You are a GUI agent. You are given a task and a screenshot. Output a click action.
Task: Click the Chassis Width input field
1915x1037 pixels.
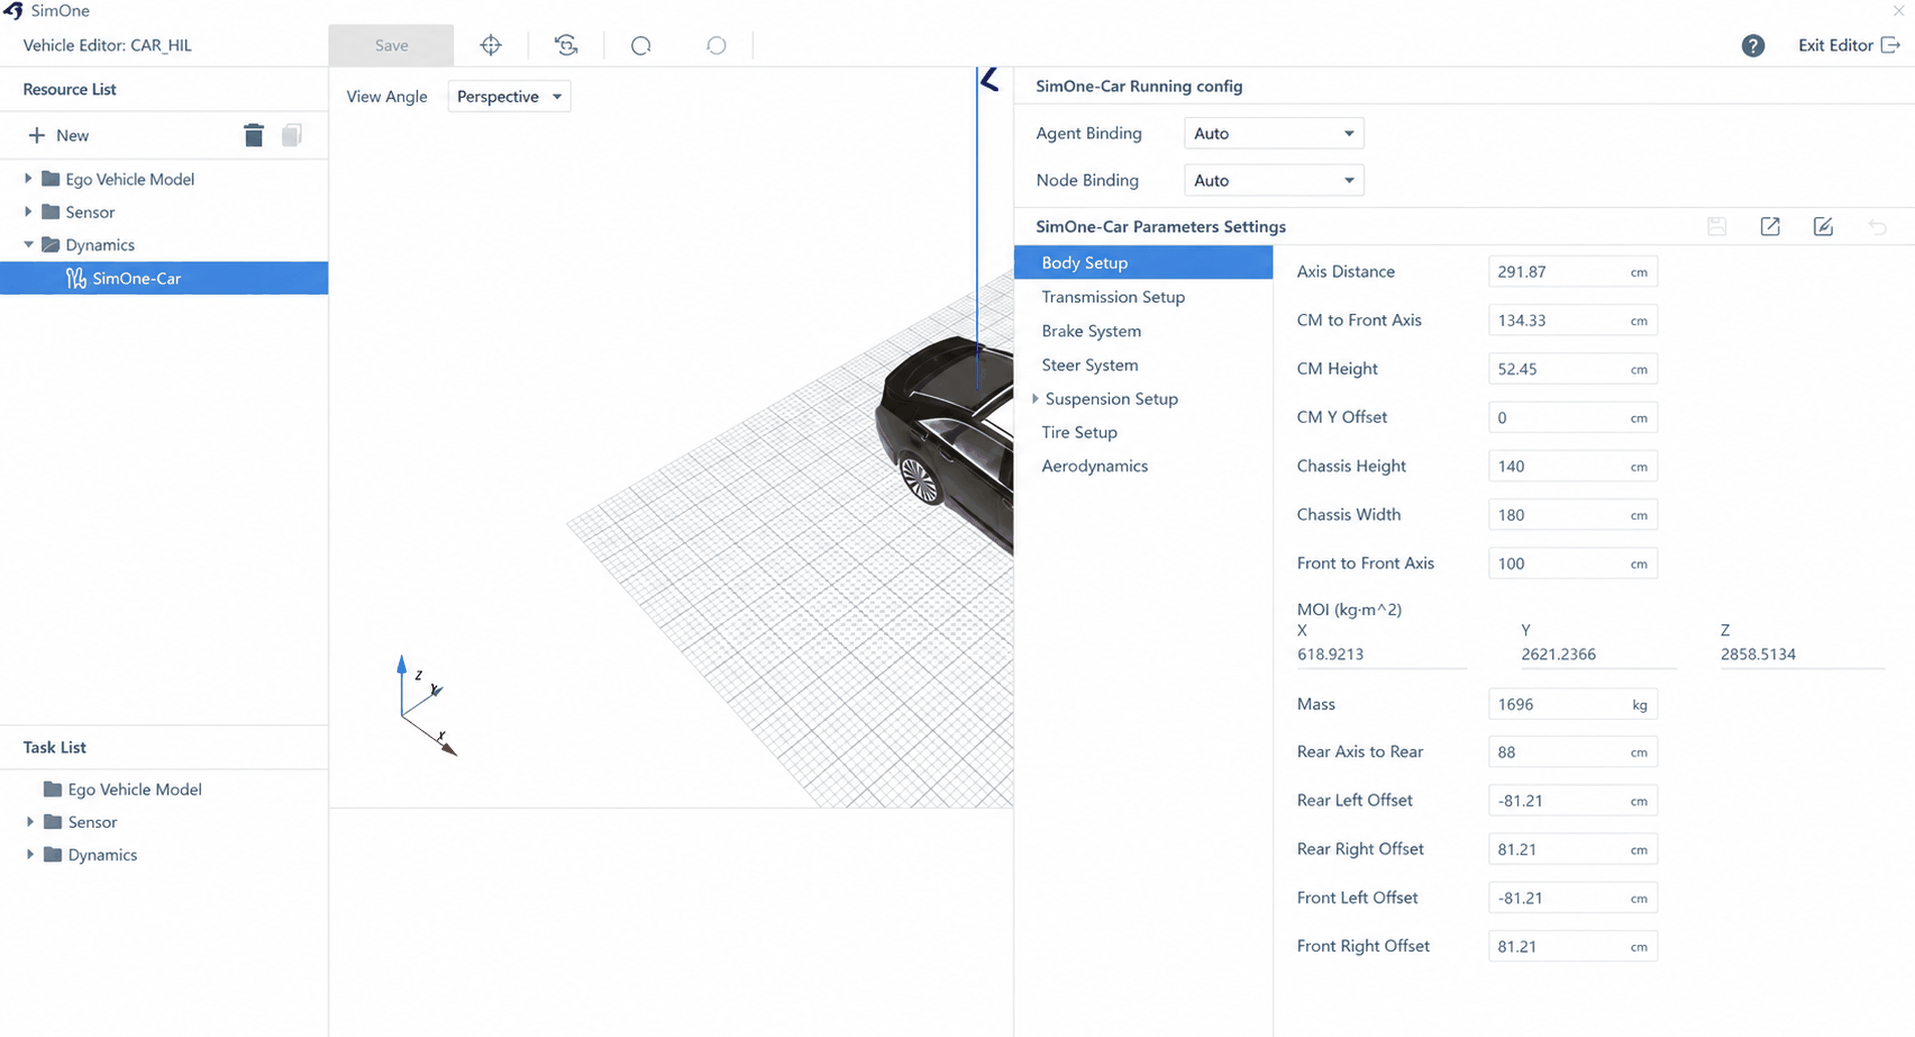point(1572,515)
